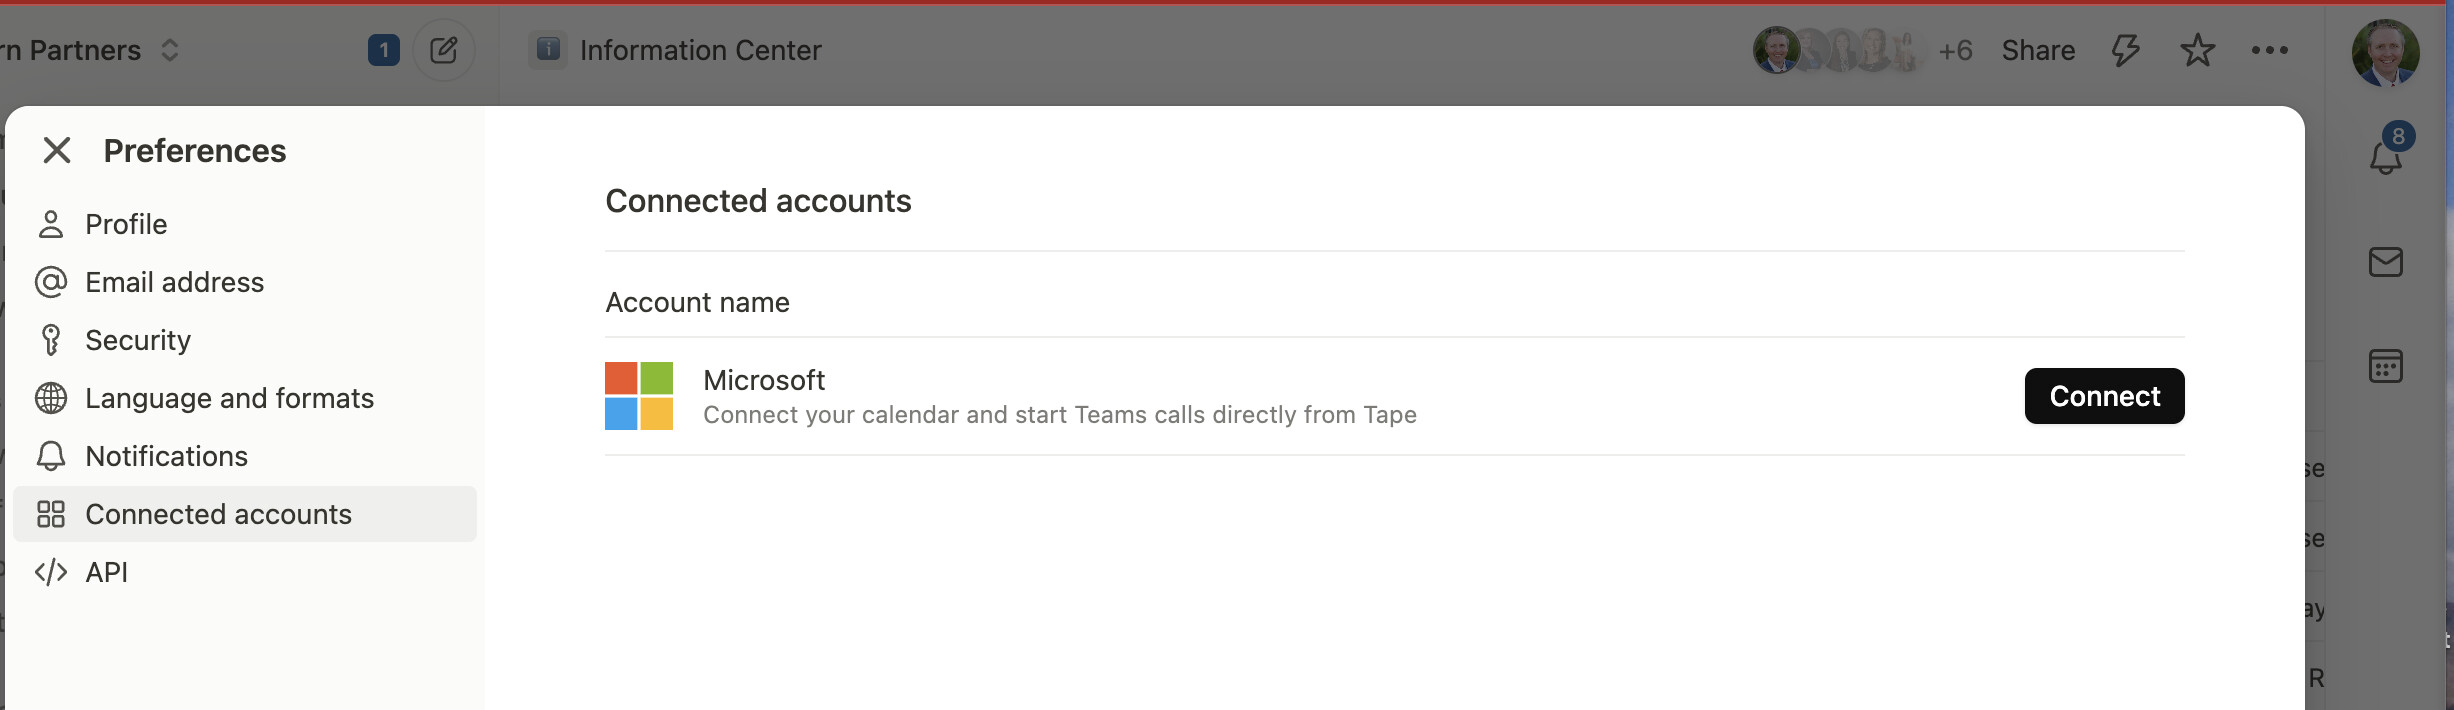Viewport: 2454px width, 710px height.
Task: Click the Share button
Action: point(2038,50)
